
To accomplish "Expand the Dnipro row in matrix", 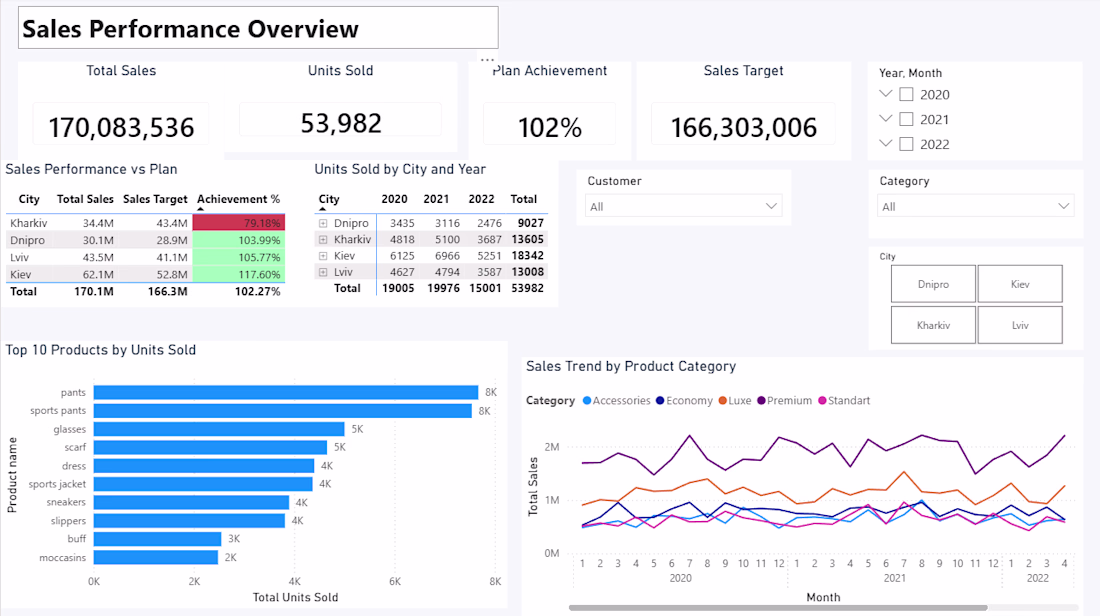I will [x=323, y=223].
